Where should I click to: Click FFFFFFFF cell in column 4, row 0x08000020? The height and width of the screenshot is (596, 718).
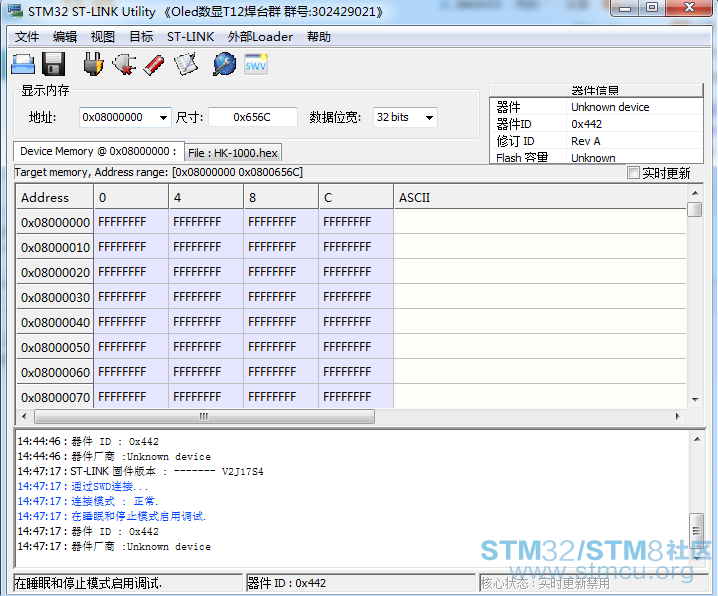[x=206, y=272]
